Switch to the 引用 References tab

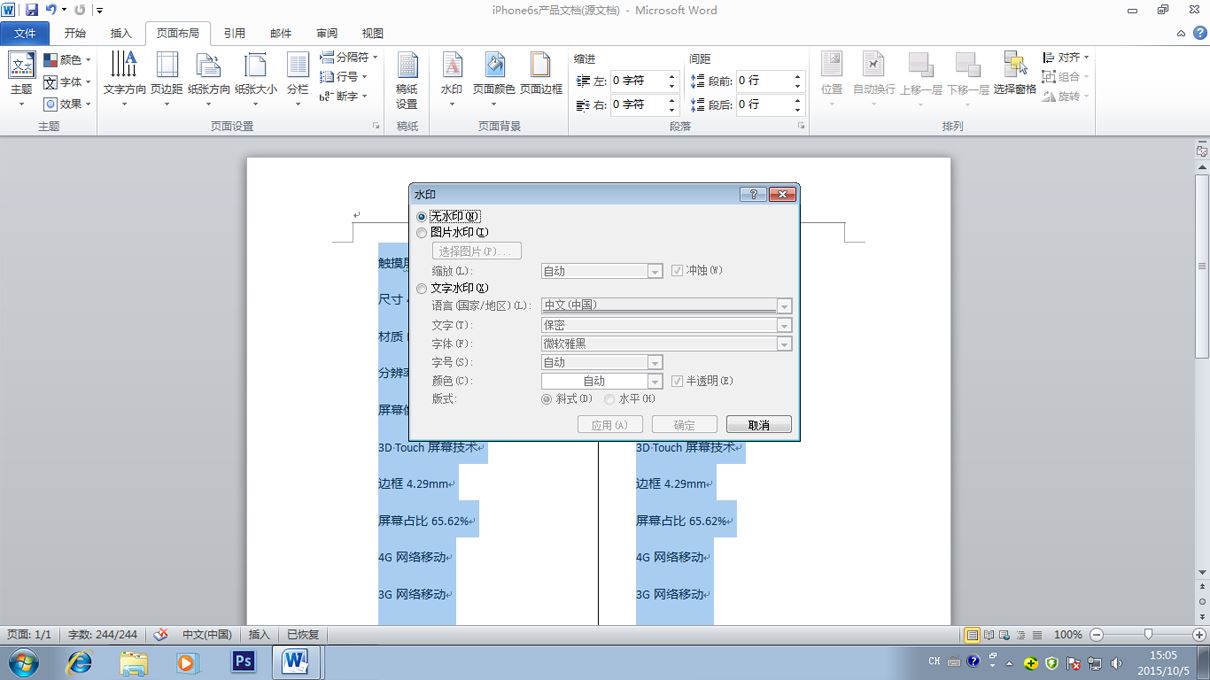point(234,33)
